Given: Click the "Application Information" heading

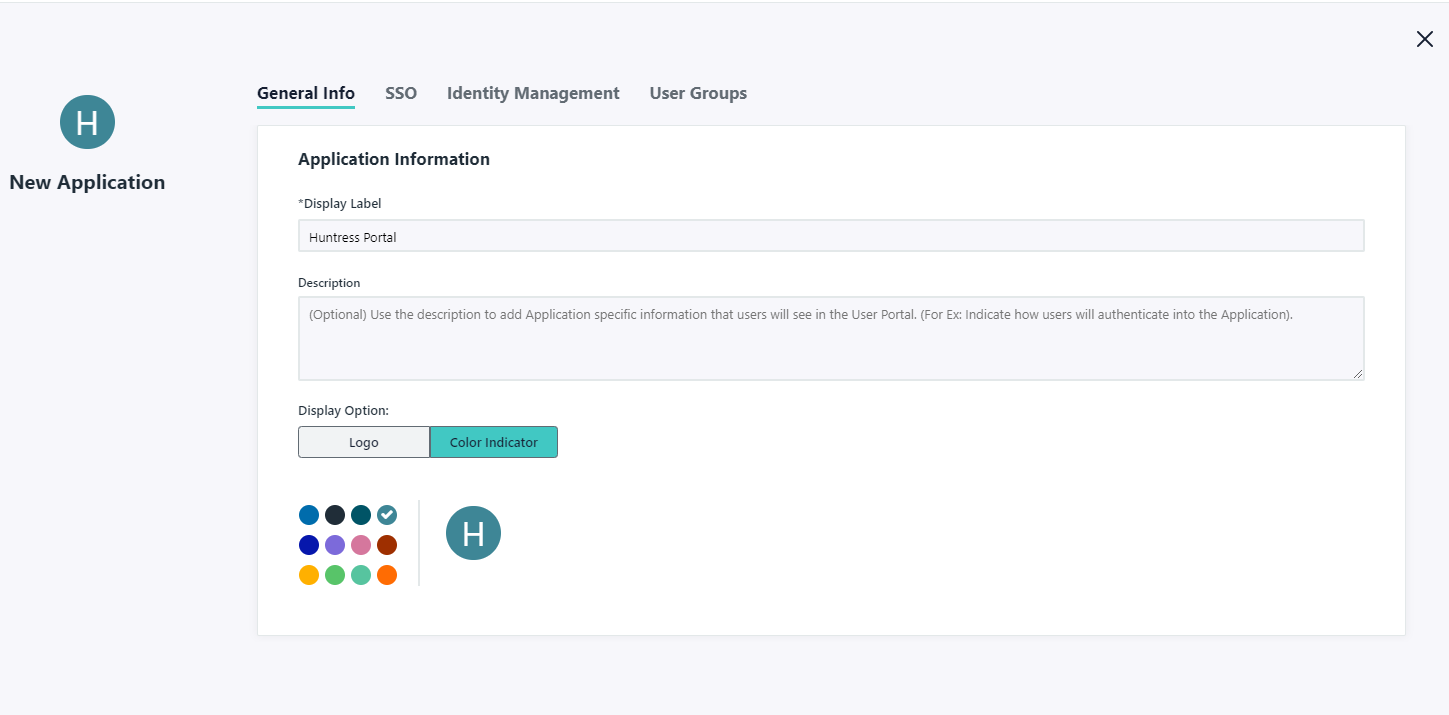Looking at the screenshot, I should (394, 159).
